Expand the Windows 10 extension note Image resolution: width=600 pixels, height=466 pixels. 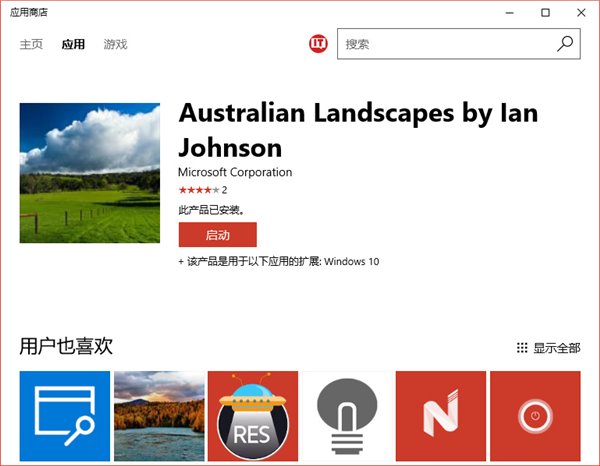279,261
